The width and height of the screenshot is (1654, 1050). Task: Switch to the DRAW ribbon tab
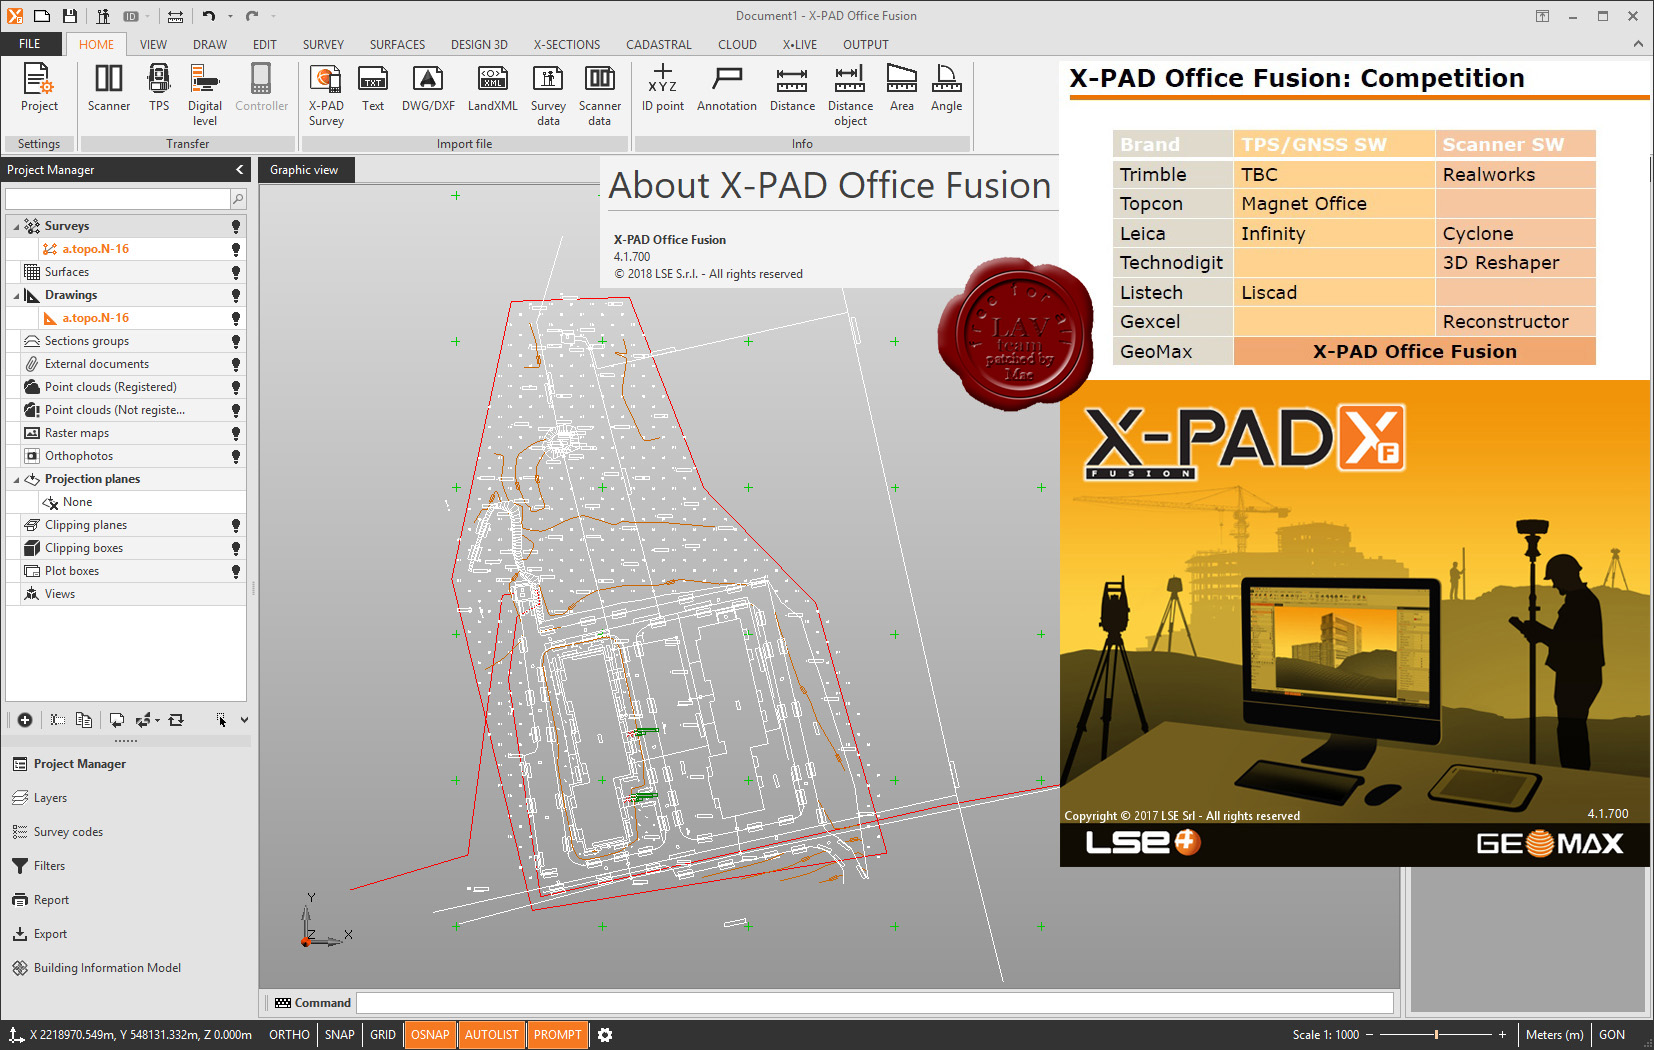210,44
